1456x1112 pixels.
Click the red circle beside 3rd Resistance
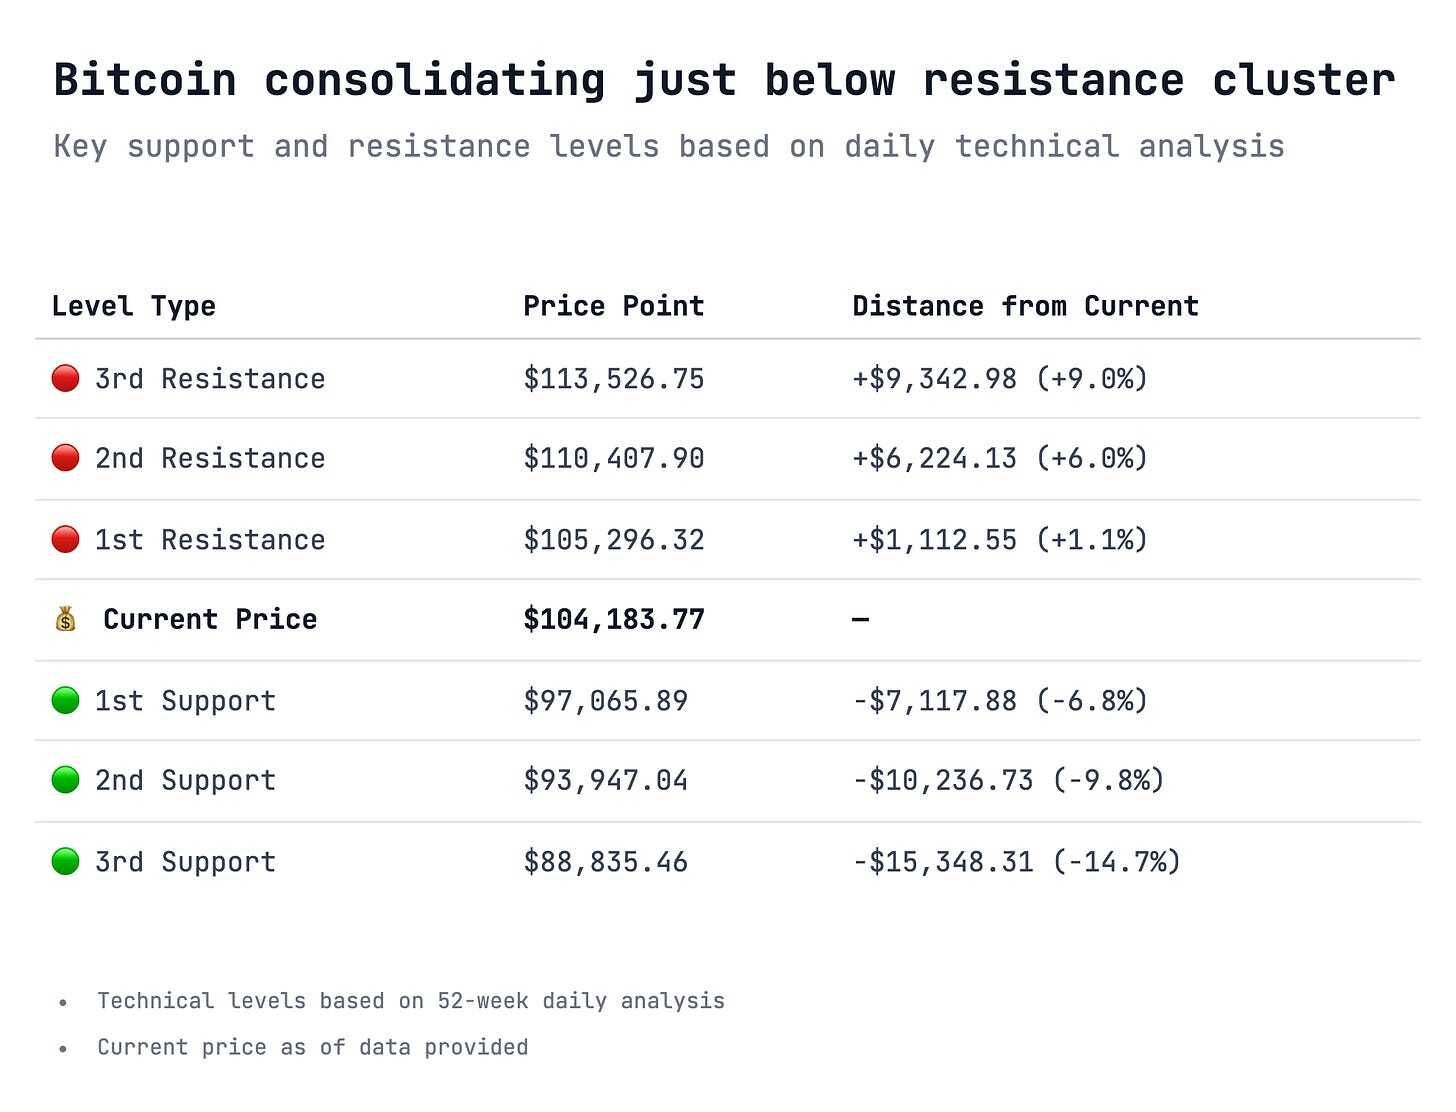pyautogui.click(x=65, y=378)
